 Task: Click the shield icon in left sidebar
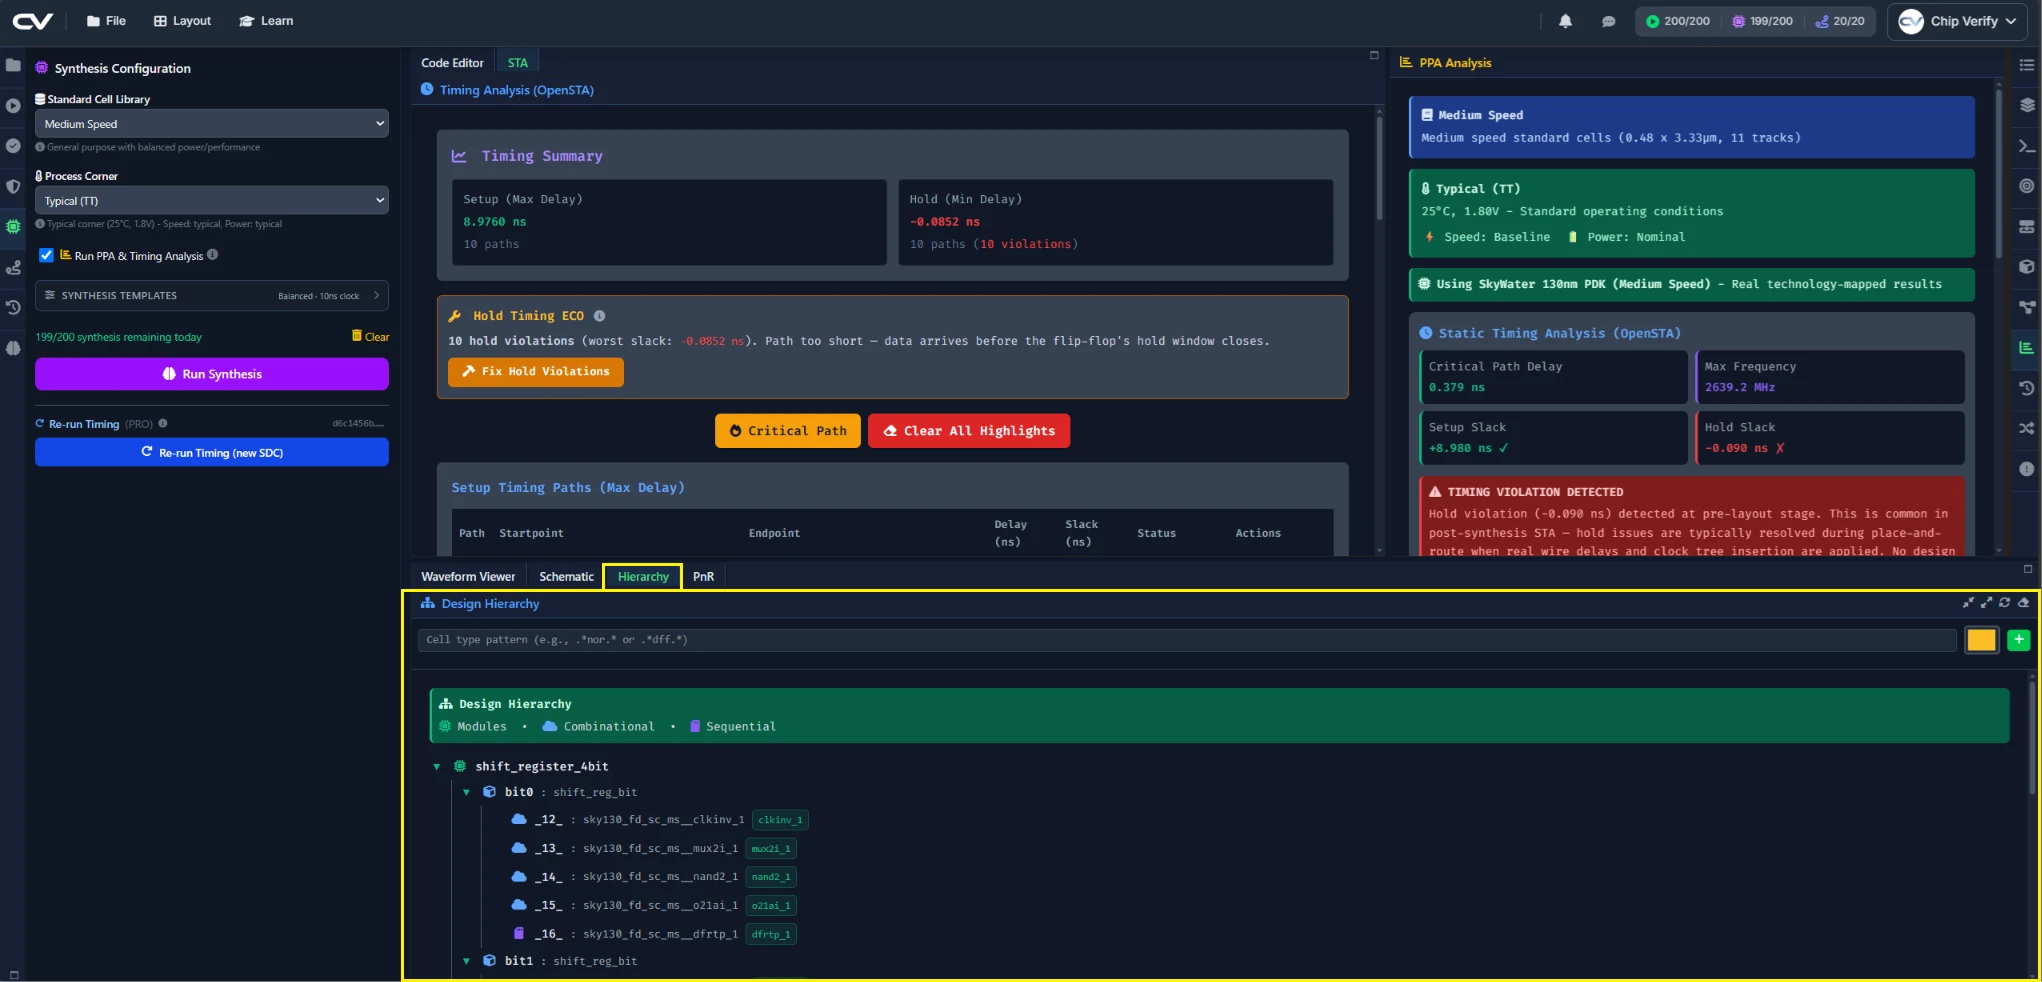tap(13, 187)
